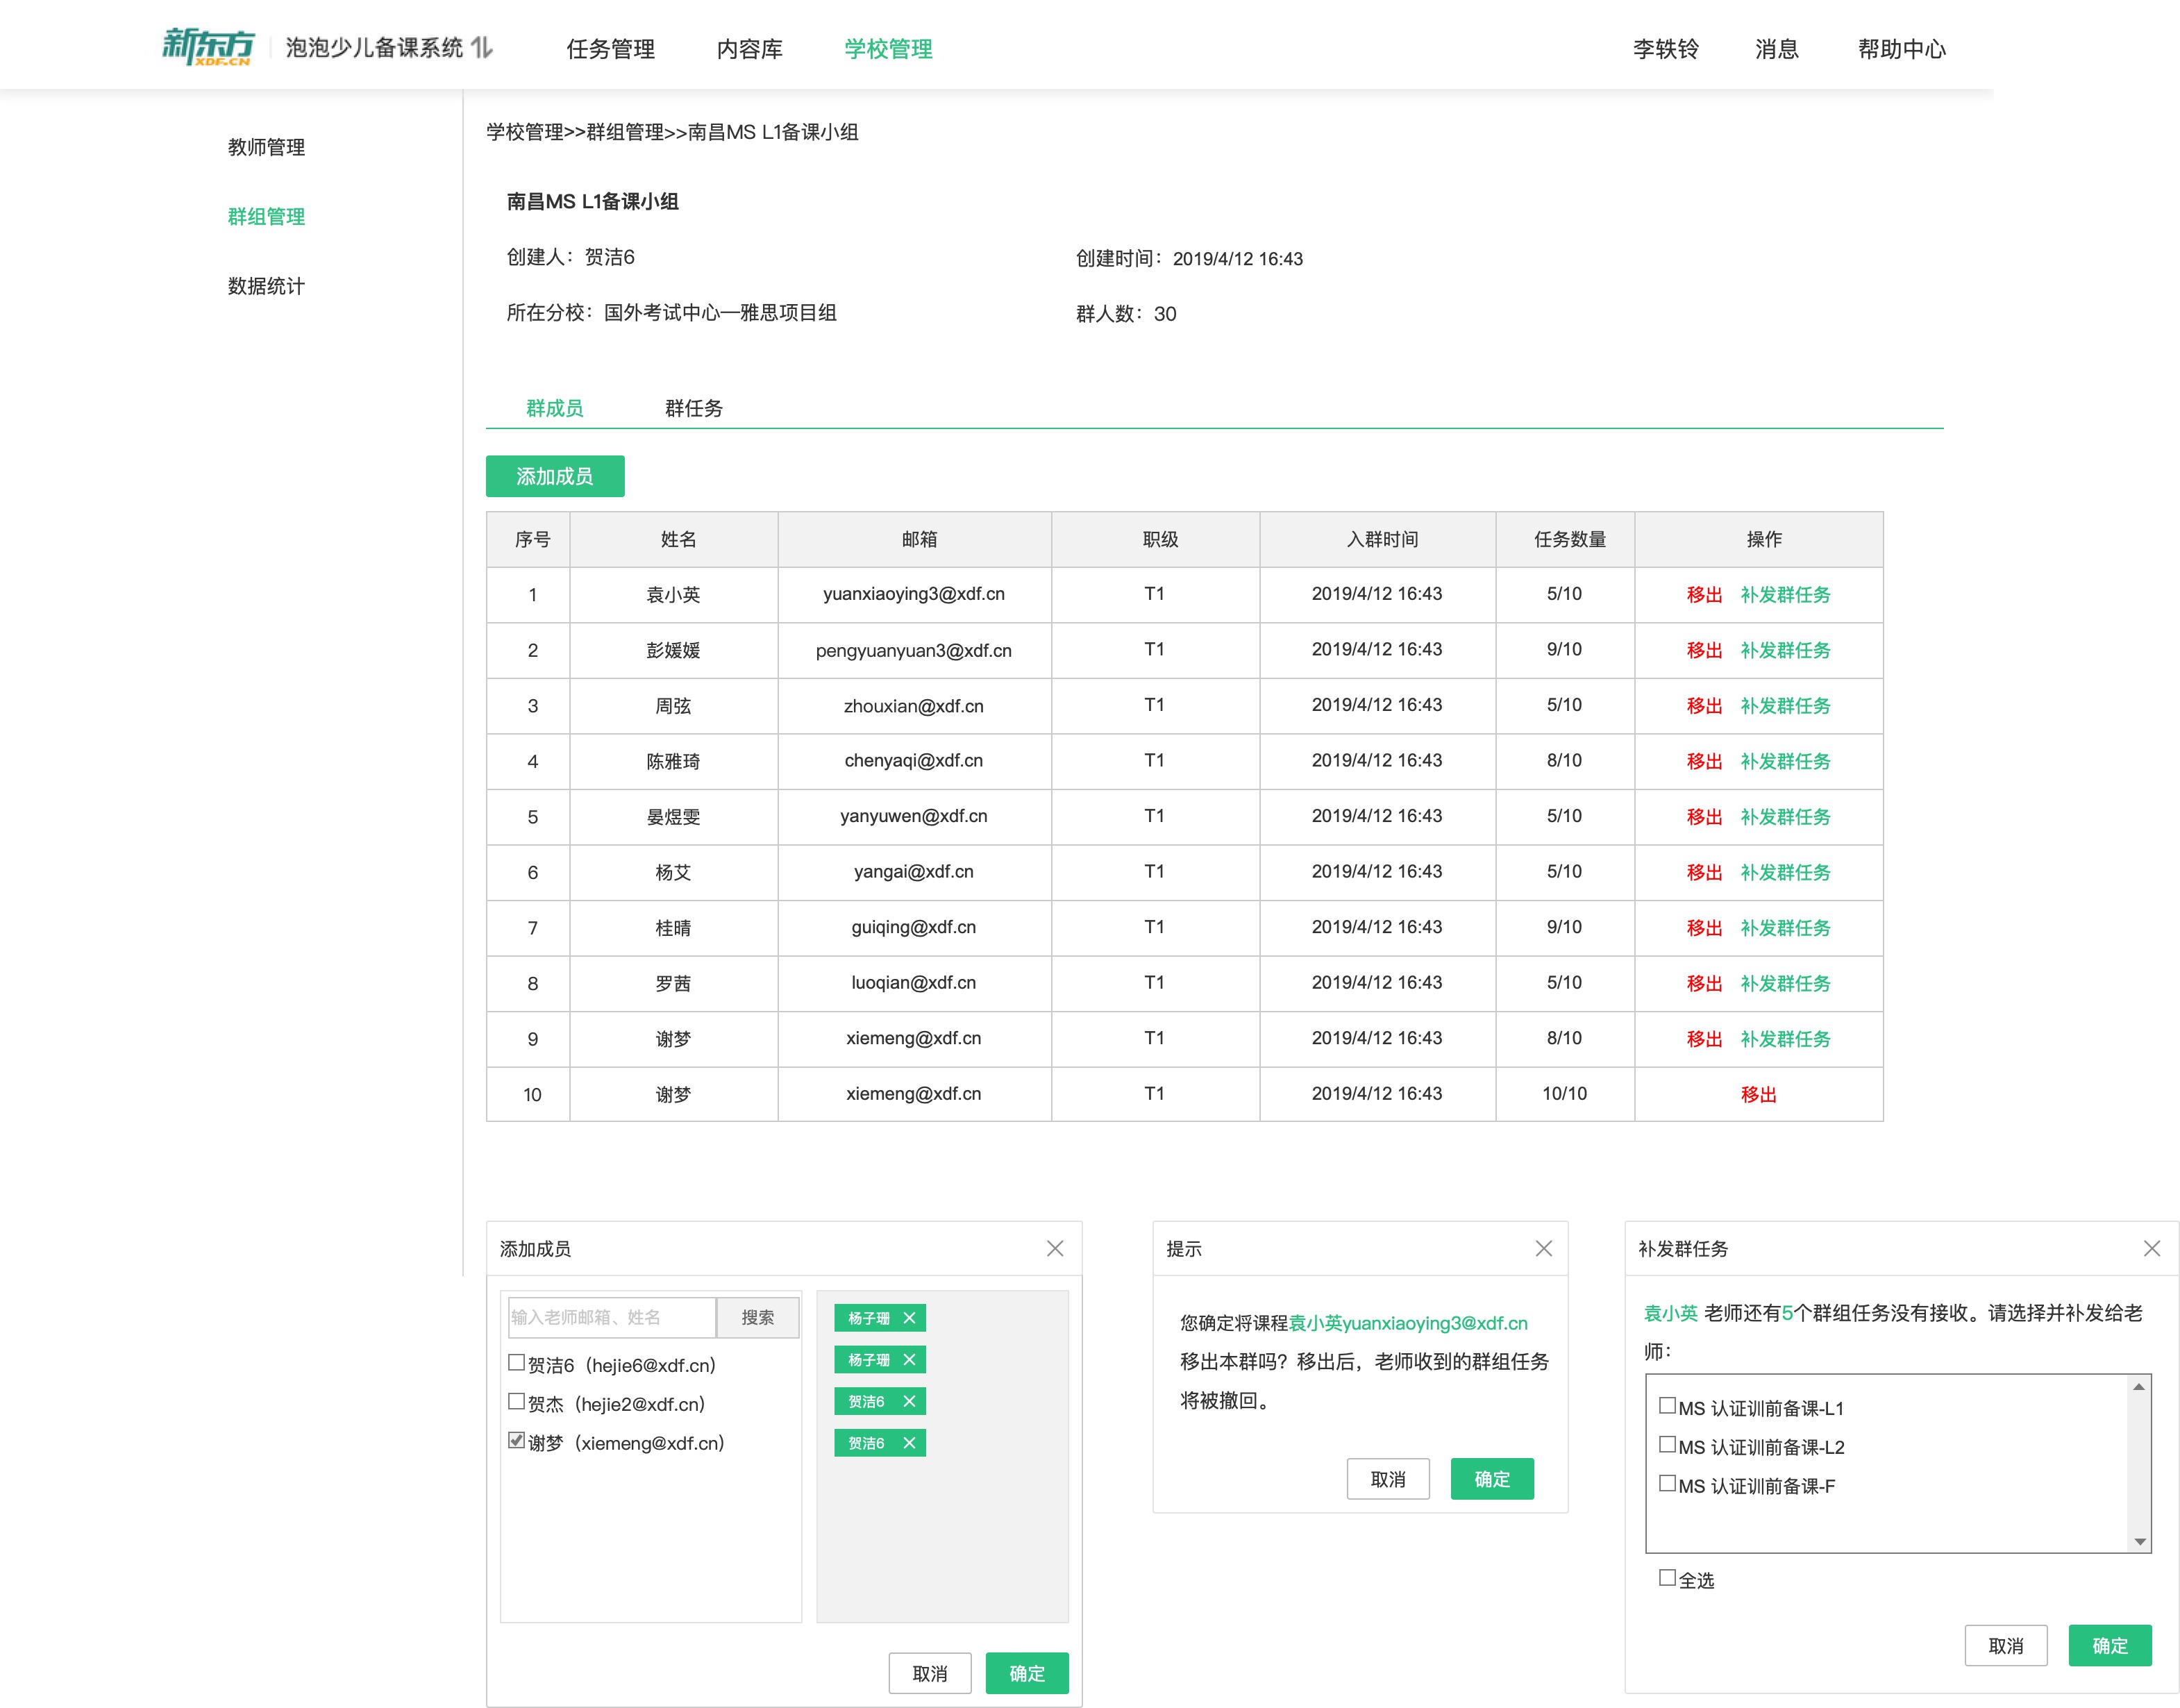2180x1708 pixels.
Task: Click the scroll-down arrow in the 补发群任务 list
Action: click(2139, 1541)
